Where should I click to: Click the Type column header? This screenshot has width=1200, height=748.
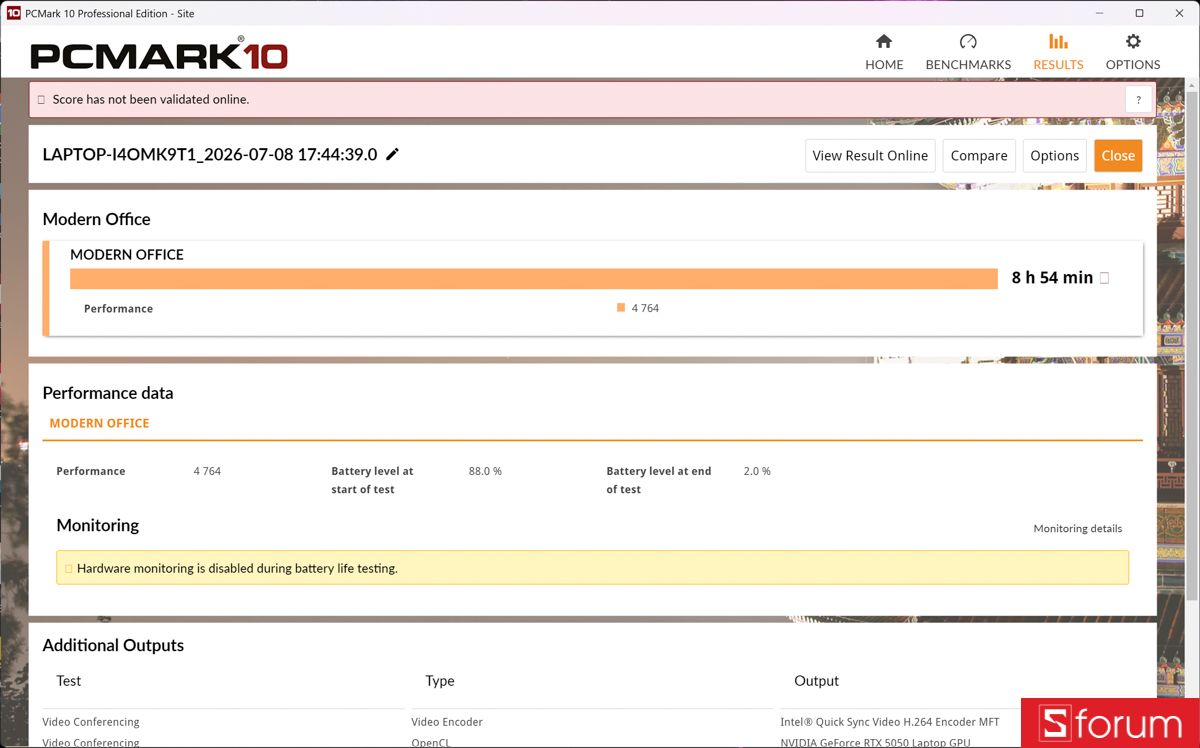click(440, 681)
